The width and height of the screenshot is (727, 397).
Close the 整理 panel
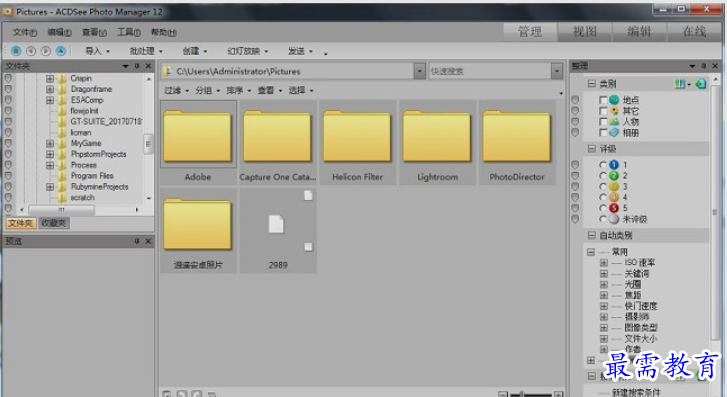[x=715, y=66]
